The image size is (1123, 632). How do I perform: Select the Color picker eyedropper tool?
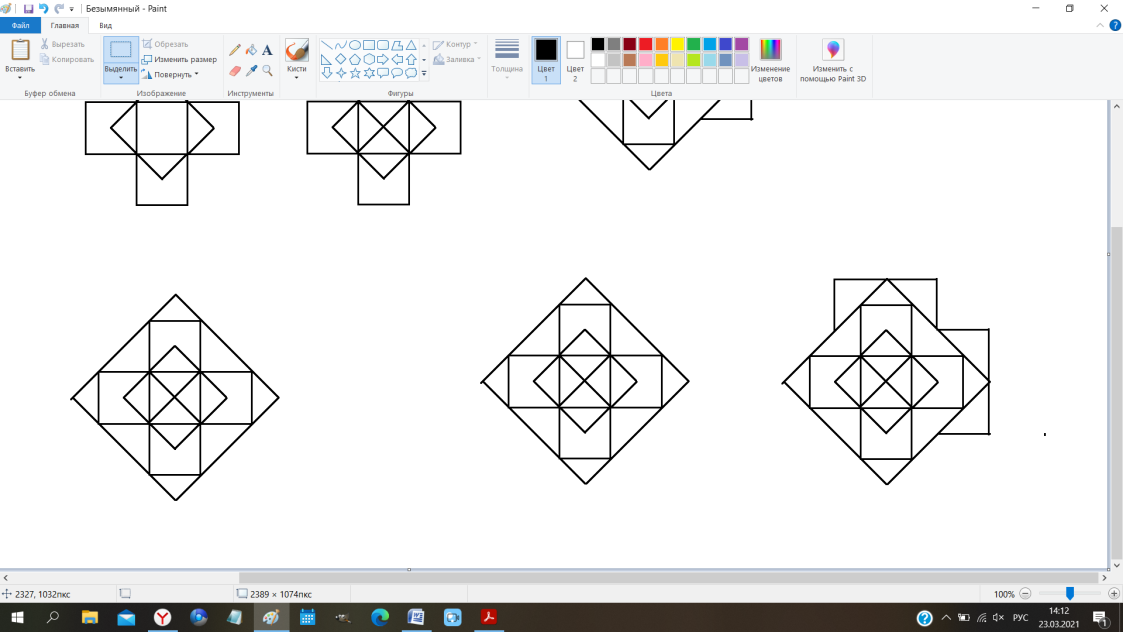coord(251,71)
